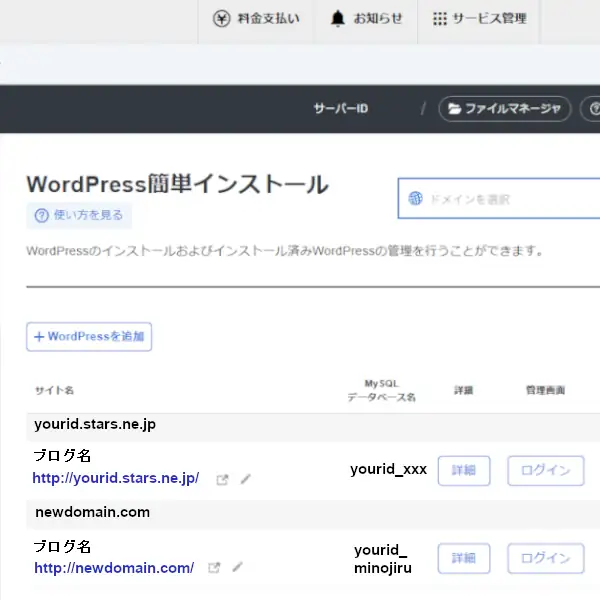Viewport: 600px width, 600px height.
Task: Open 使い方を見る help link
Action: [x=79, y=215]
